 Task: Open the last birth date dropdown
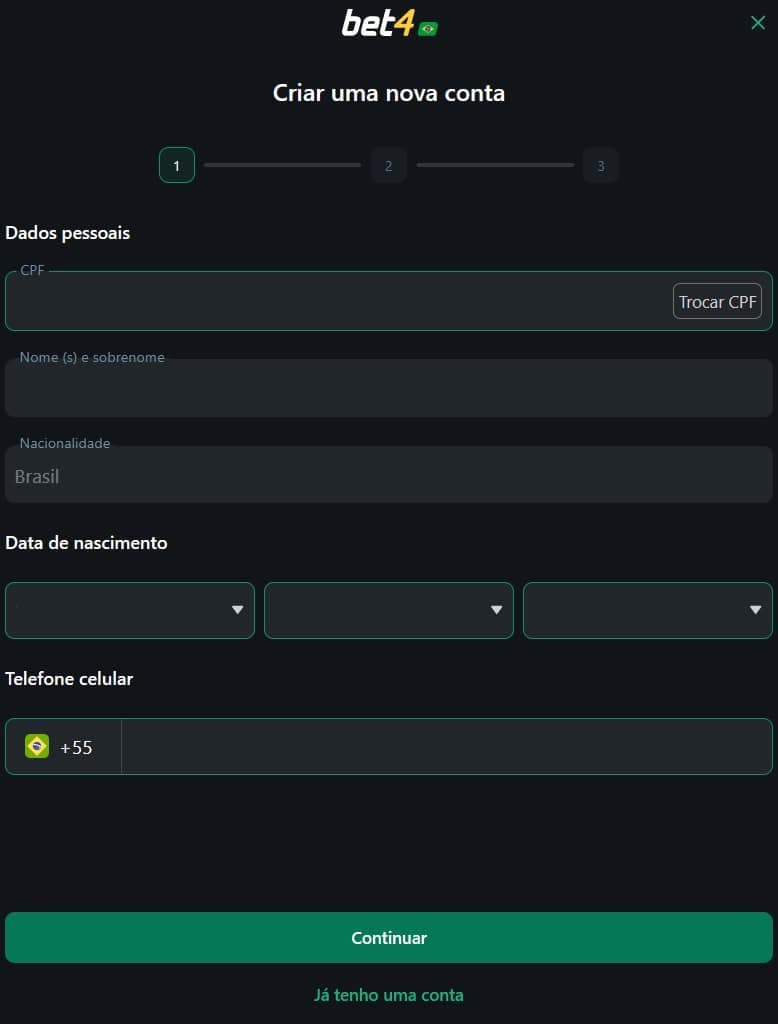click(x=647, y=610)
